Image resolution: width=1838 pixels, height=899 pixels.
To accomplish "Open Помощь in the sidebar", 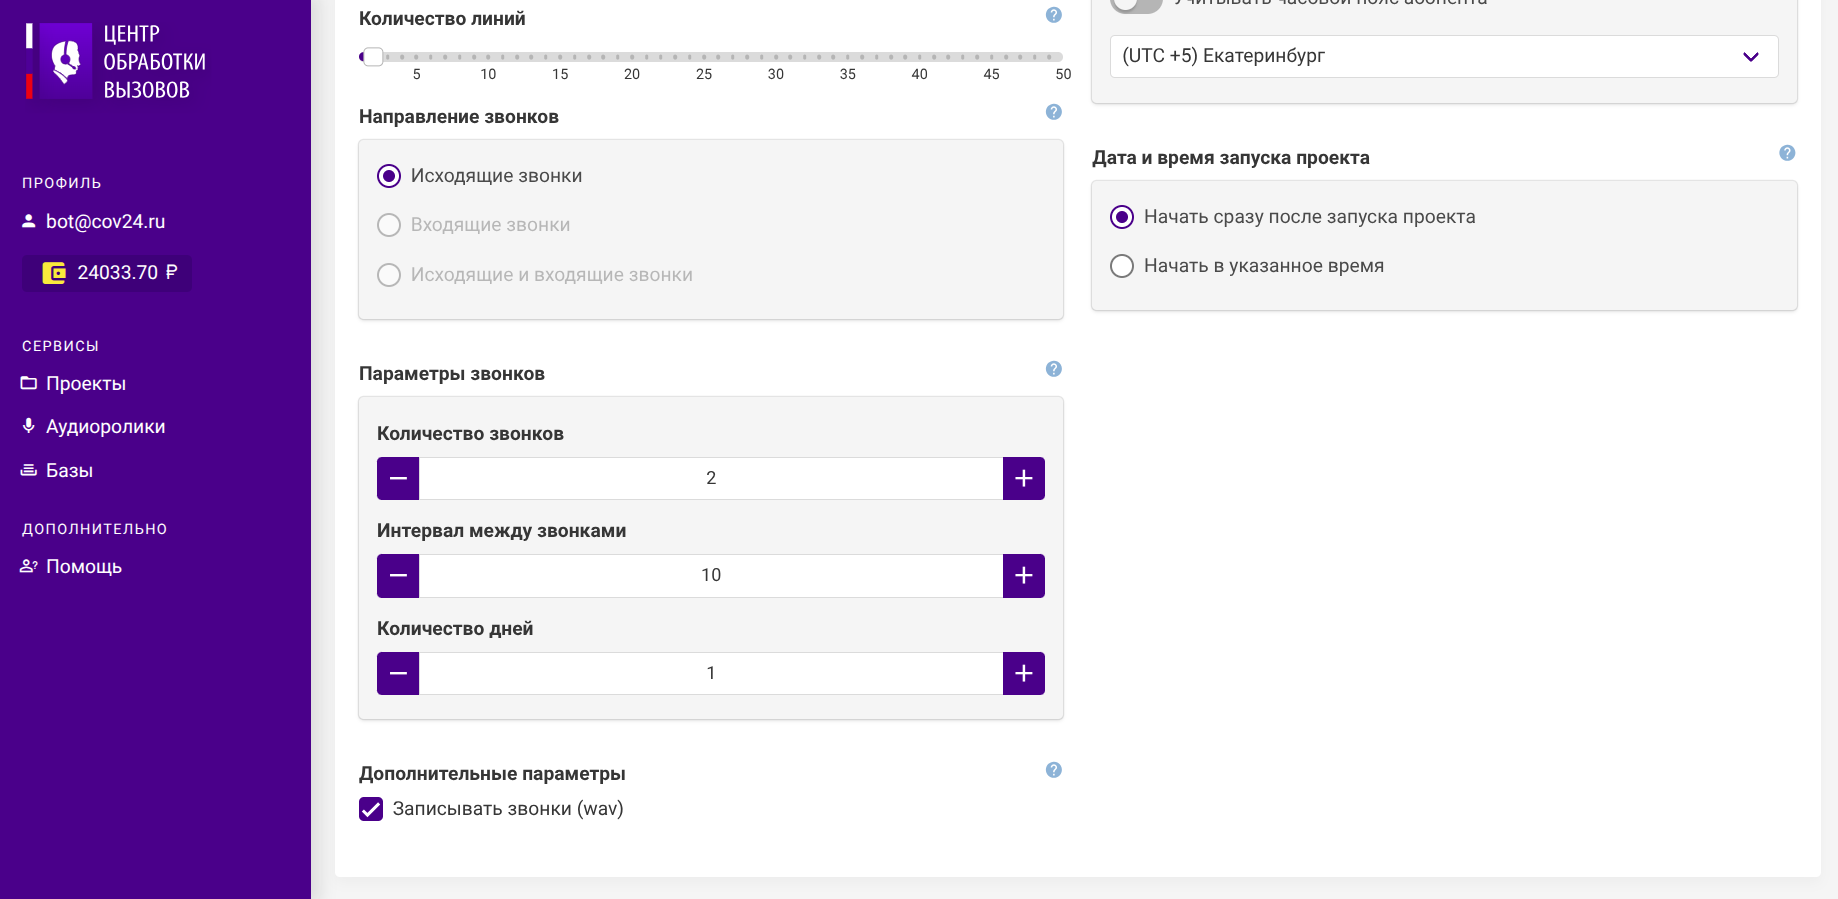I will coord(84,567).
